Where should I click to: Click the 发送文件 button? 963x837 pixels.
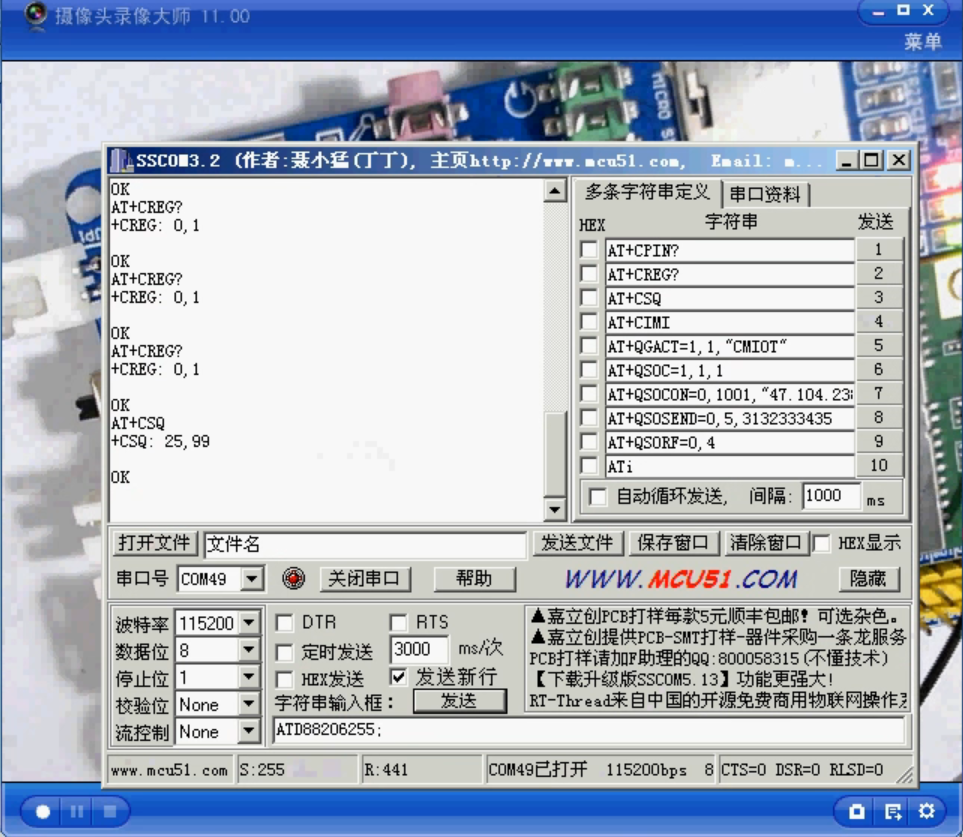pyautogui.click(x=577, y=543)
